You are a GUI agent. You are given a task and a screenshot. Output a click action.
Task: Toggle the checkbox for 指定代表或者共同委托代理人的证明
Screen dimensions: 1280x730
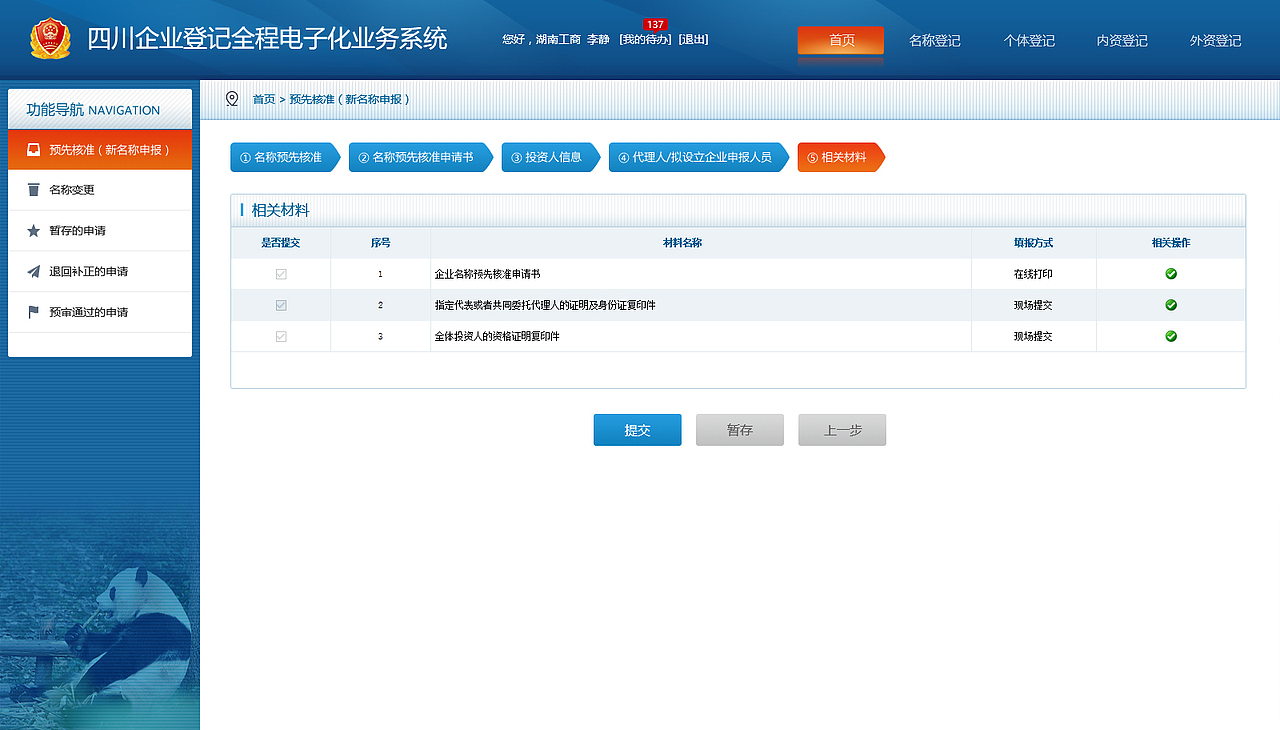[x=281, y=305]
